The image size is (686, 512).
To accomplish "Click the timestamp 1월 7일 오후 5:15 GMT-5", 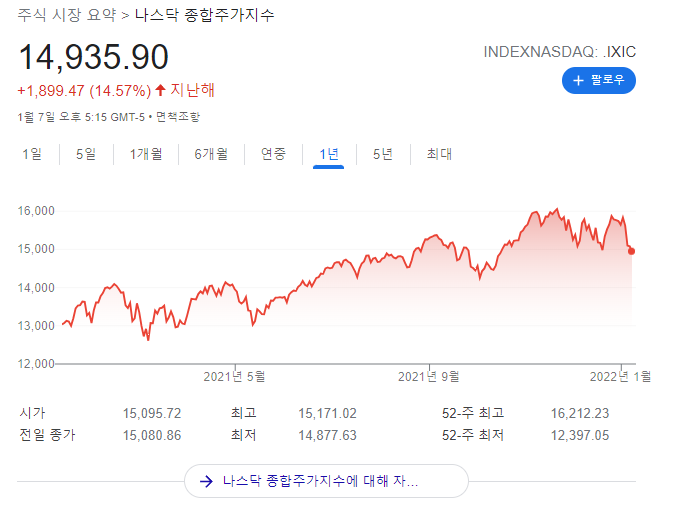I will click(x=81, y=117).
